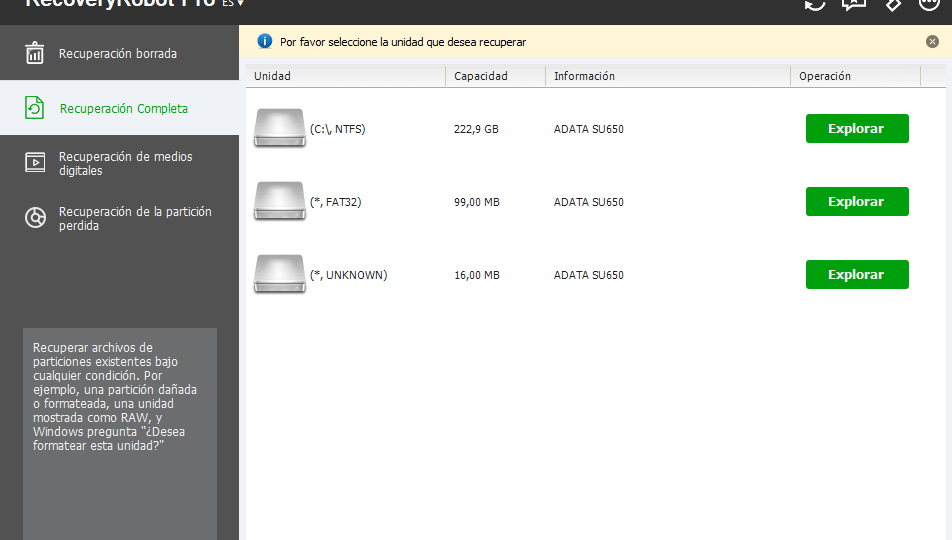Select the "(C:\, NTFS)" label
This screenshot has width=952, height=540.
(338, 129)
